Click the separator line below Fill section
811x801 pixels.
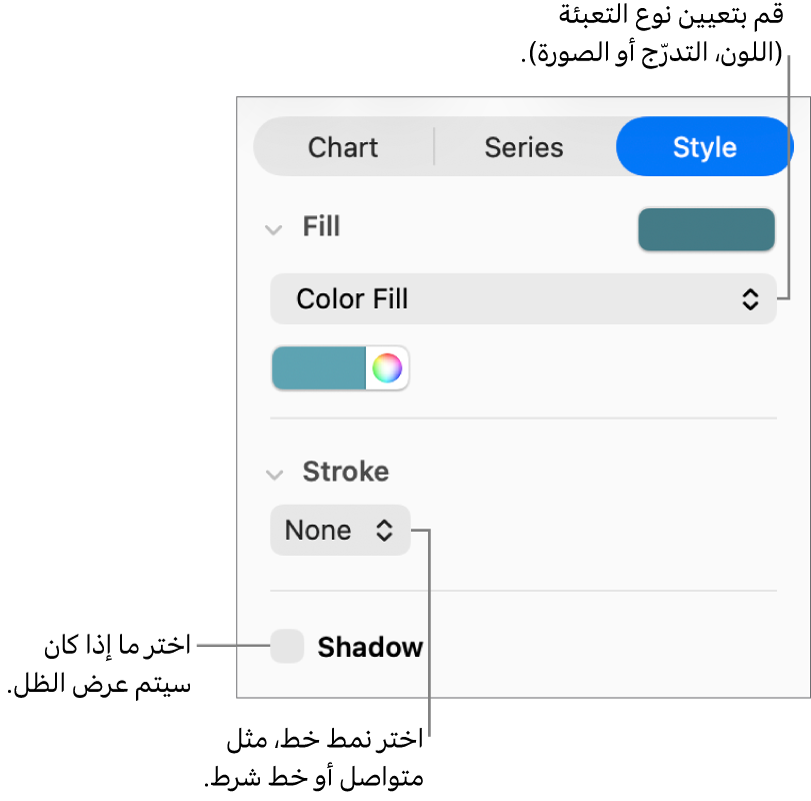523,418
